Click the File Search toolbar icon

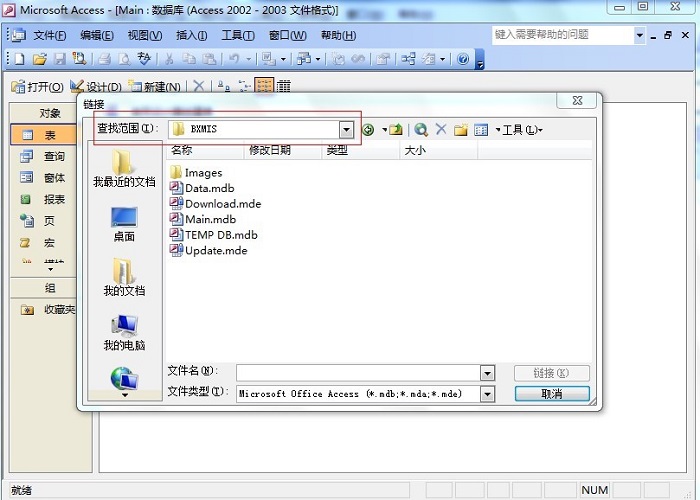pyautogui.click(x=79, y=59)
